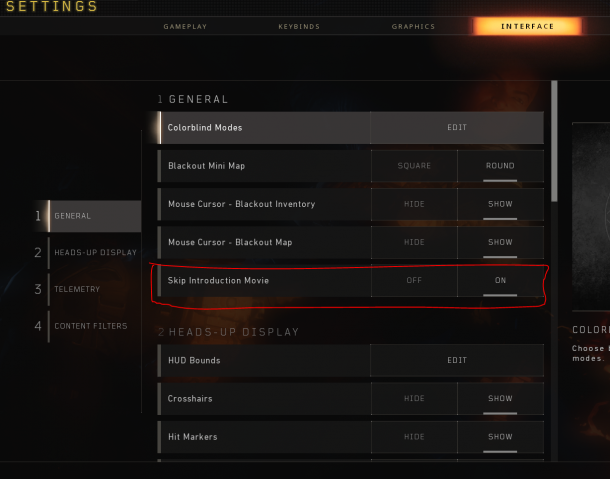Jump to General section in sidebar

point(88,216)
